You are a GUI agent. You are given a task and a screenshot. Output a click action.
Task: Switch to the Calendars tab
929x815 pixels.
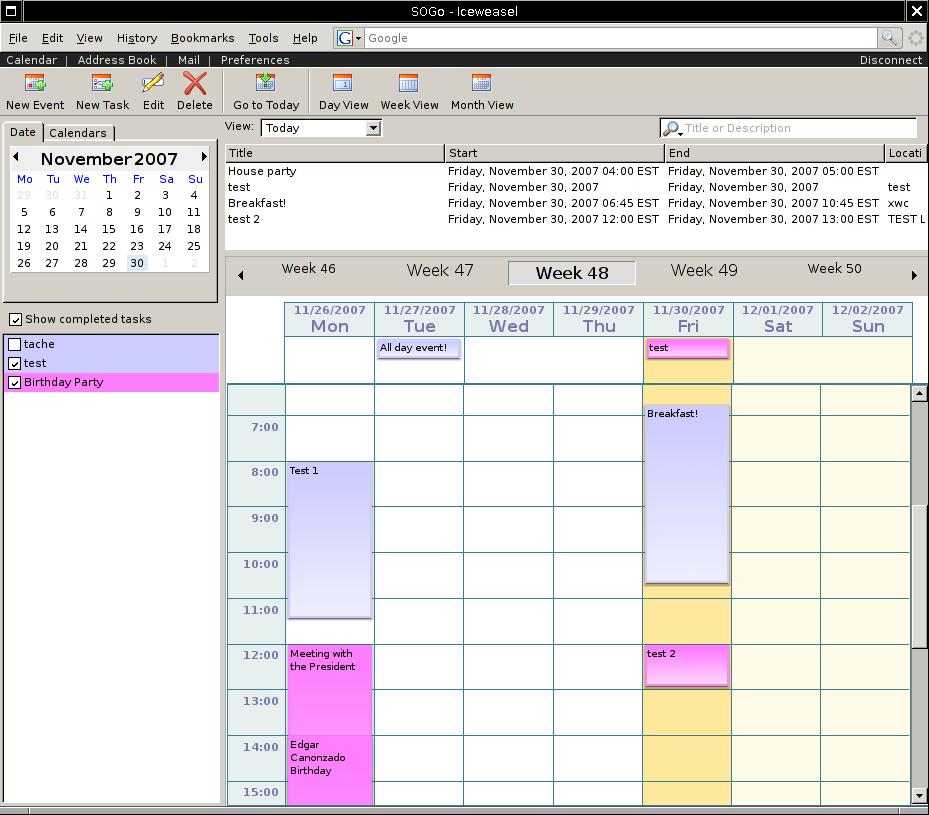pyautogui.click(x=78, y=133)
